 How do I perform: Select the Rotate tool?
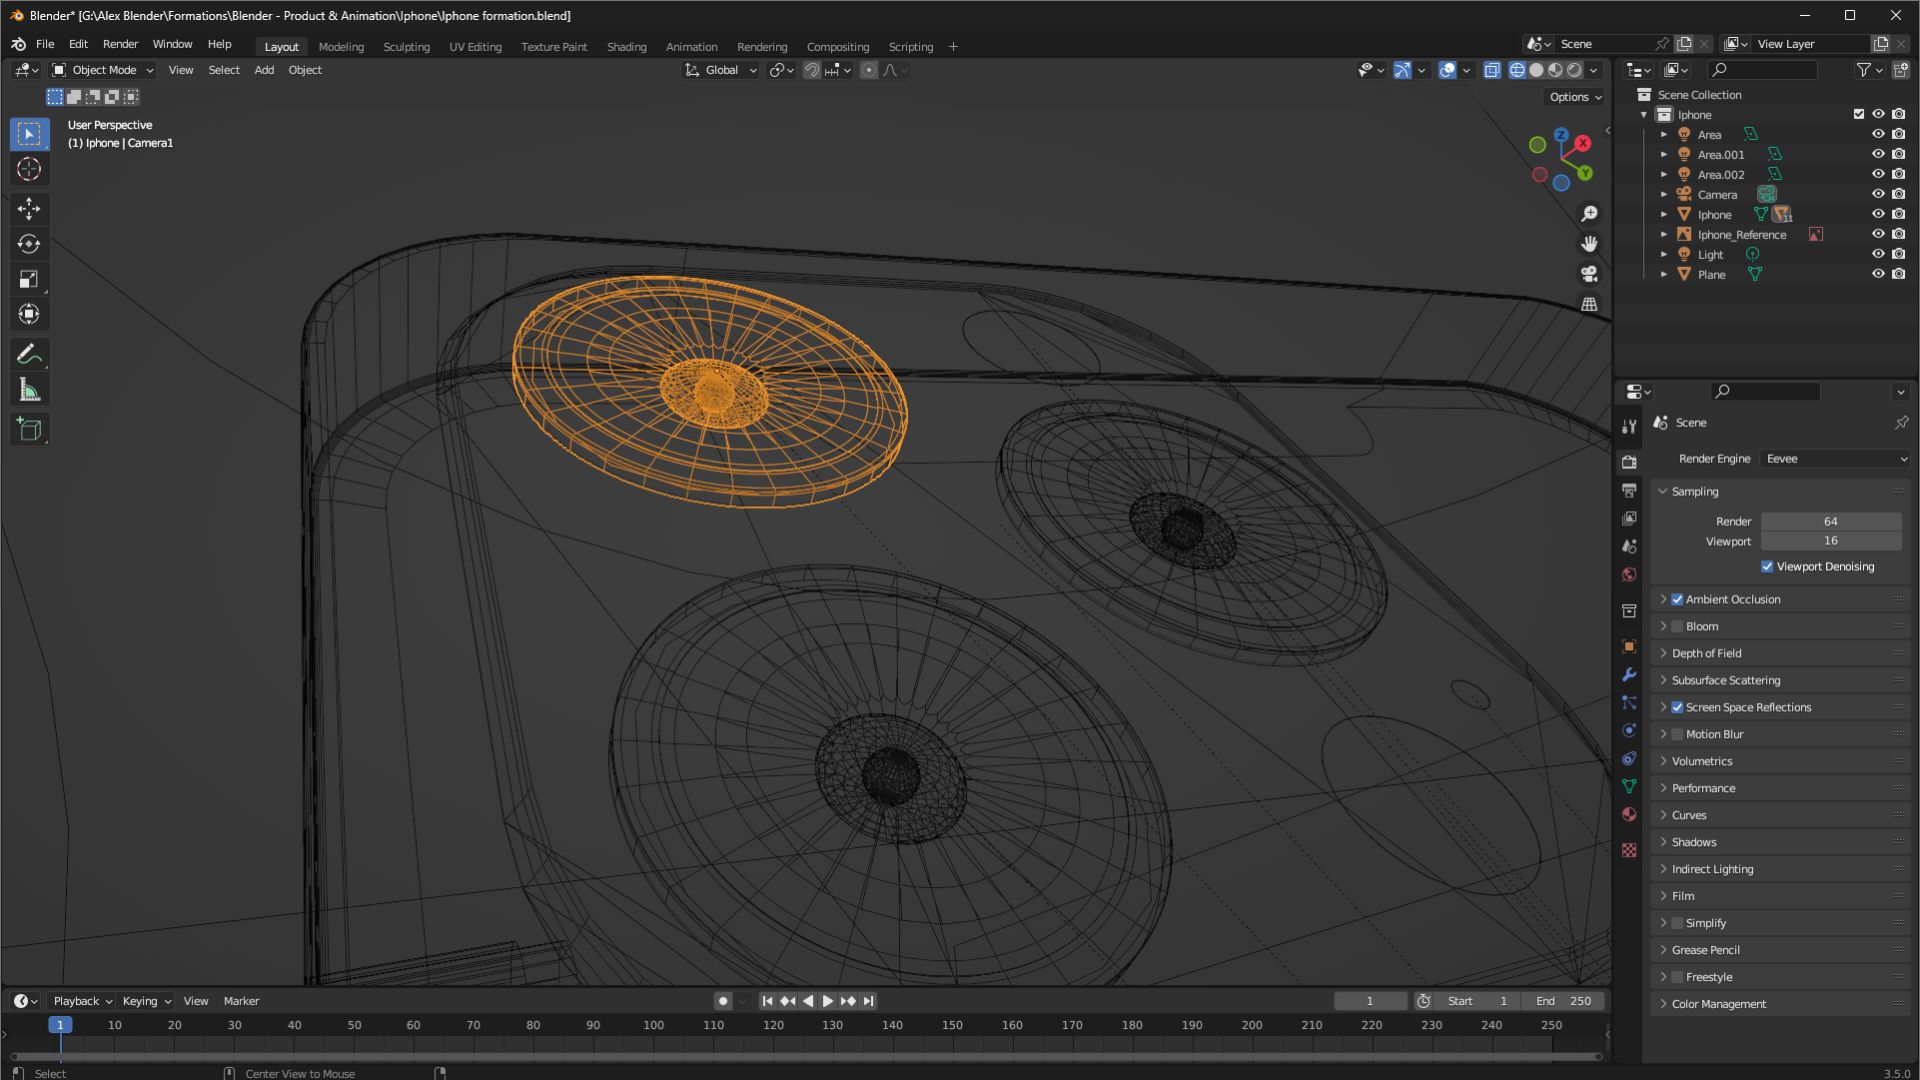click(29, 244)
